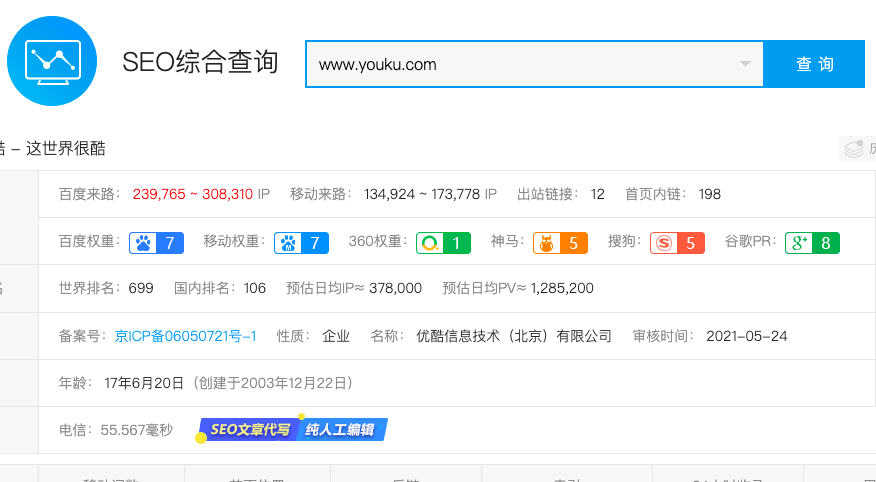Click the 查询 search button
Screen dimensions: 876x482
pos(814,64)
